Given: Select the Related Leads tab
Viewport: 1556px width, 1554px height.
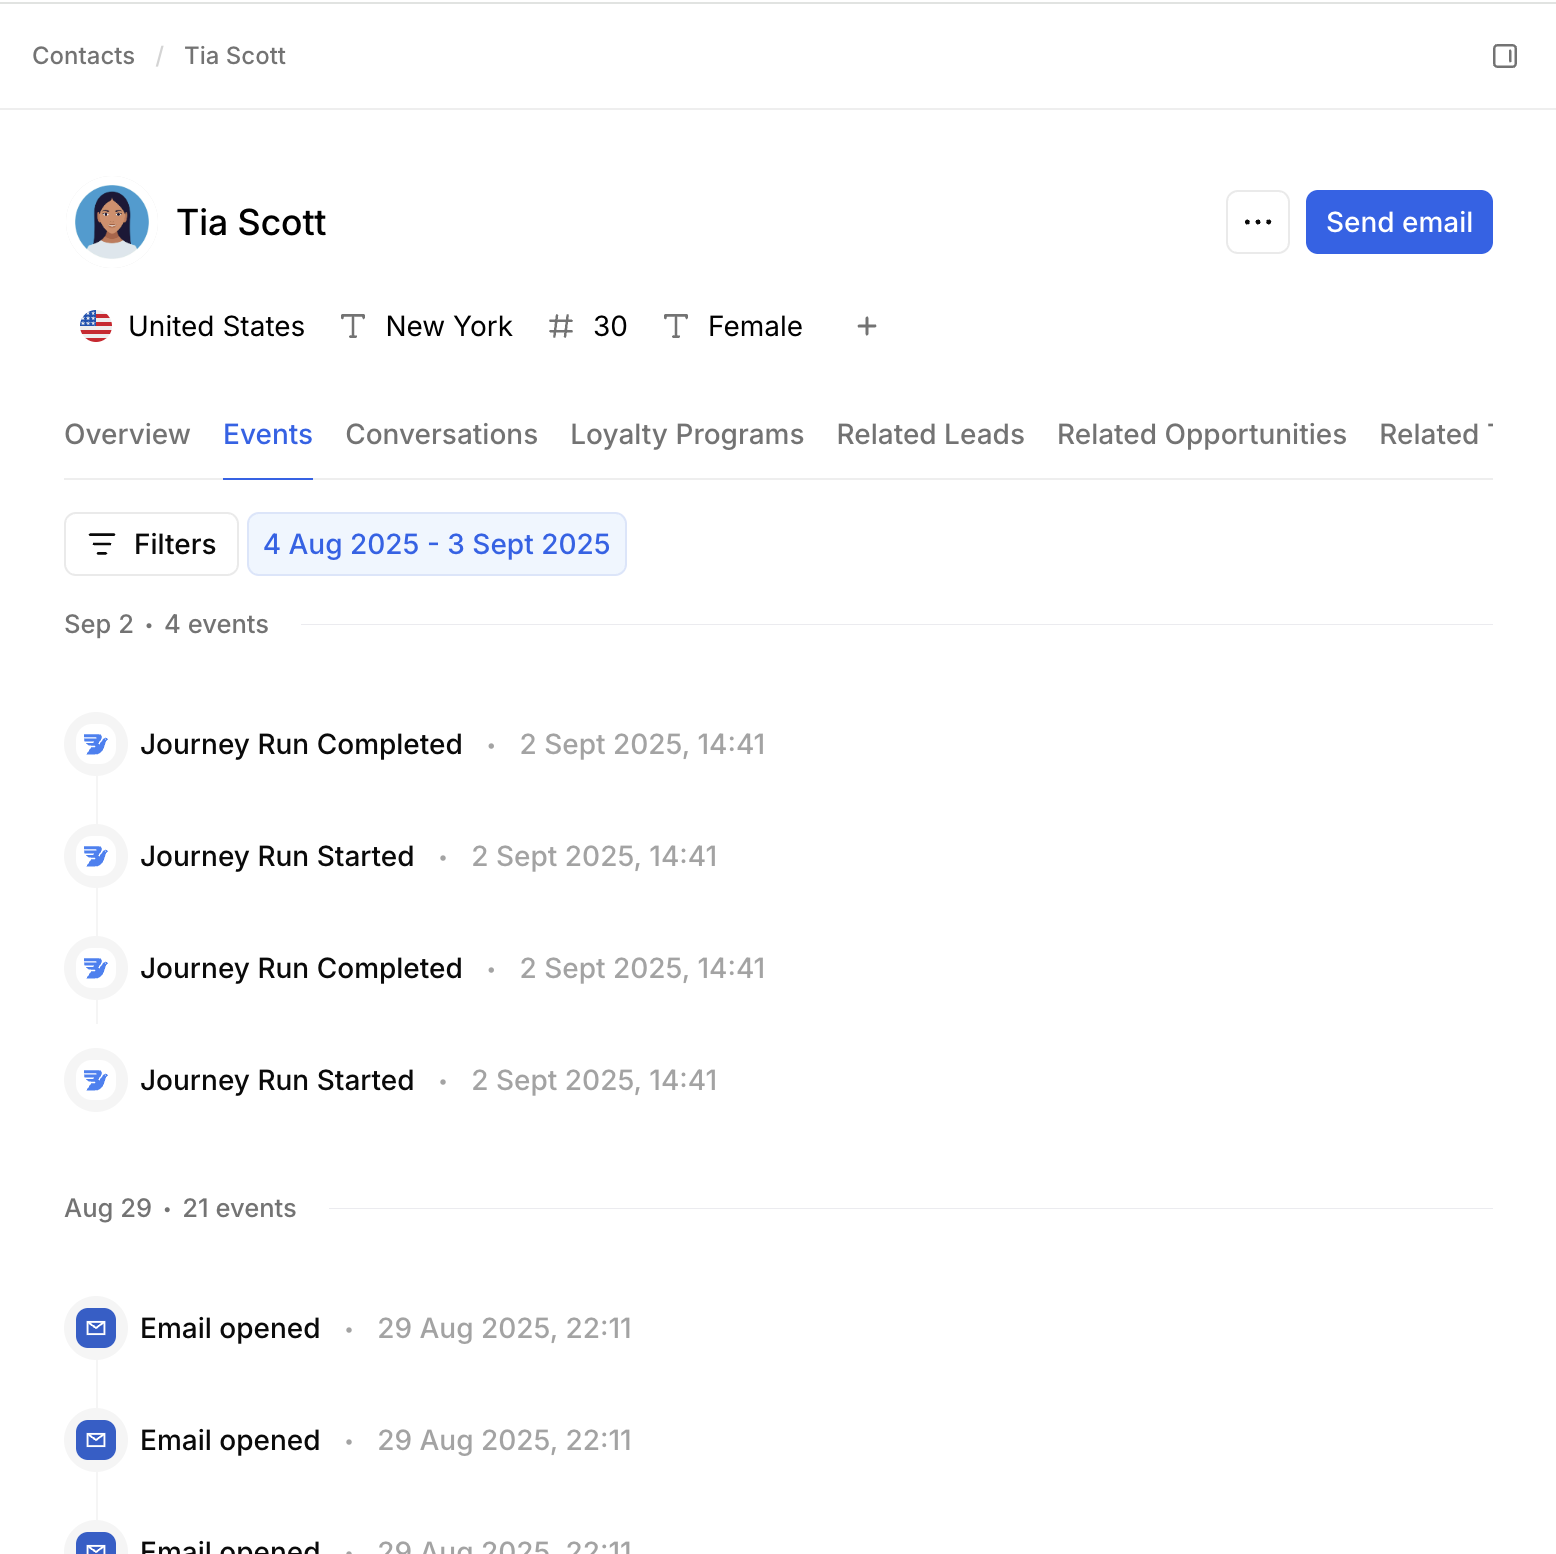Looking at the screenshot, I should 930,434.
